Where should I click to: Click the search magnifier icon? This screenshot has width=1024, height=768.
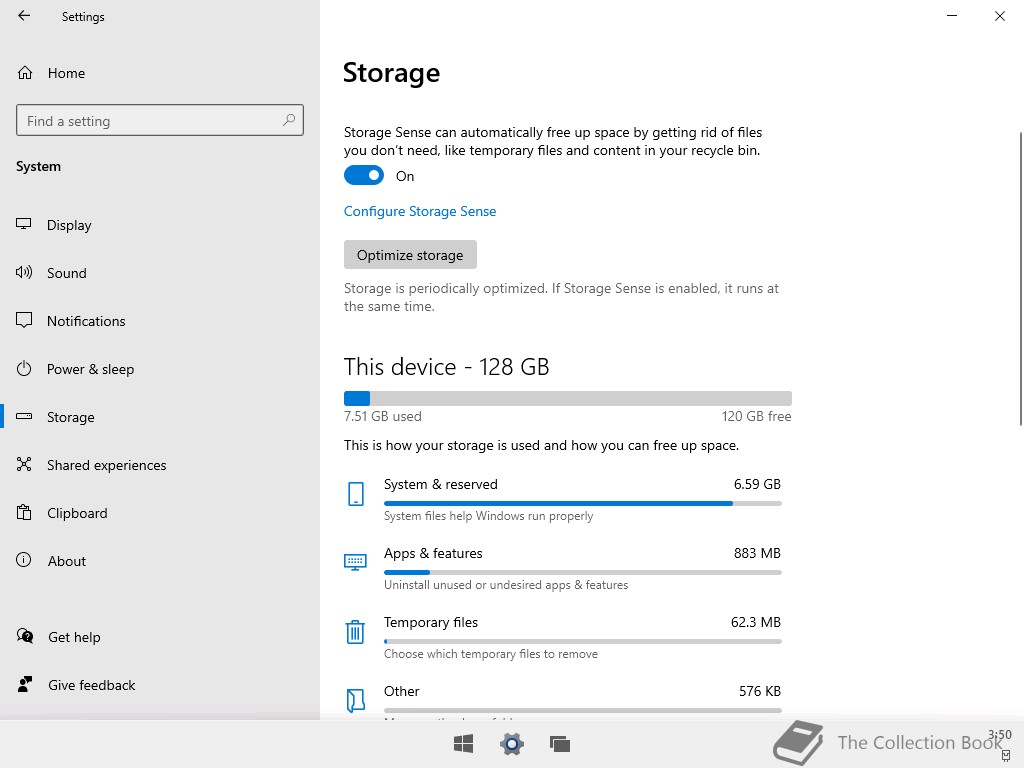coord(289,120)
